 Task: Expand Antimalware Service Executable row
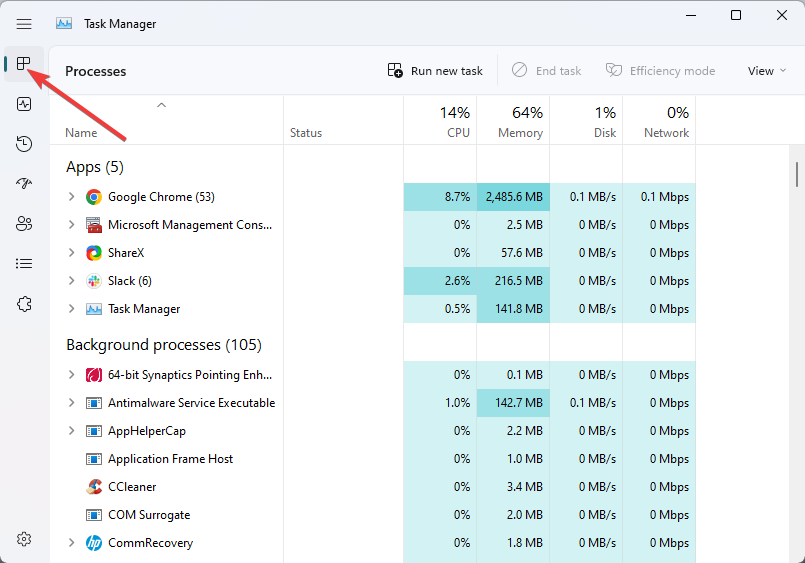pos(71,403)
